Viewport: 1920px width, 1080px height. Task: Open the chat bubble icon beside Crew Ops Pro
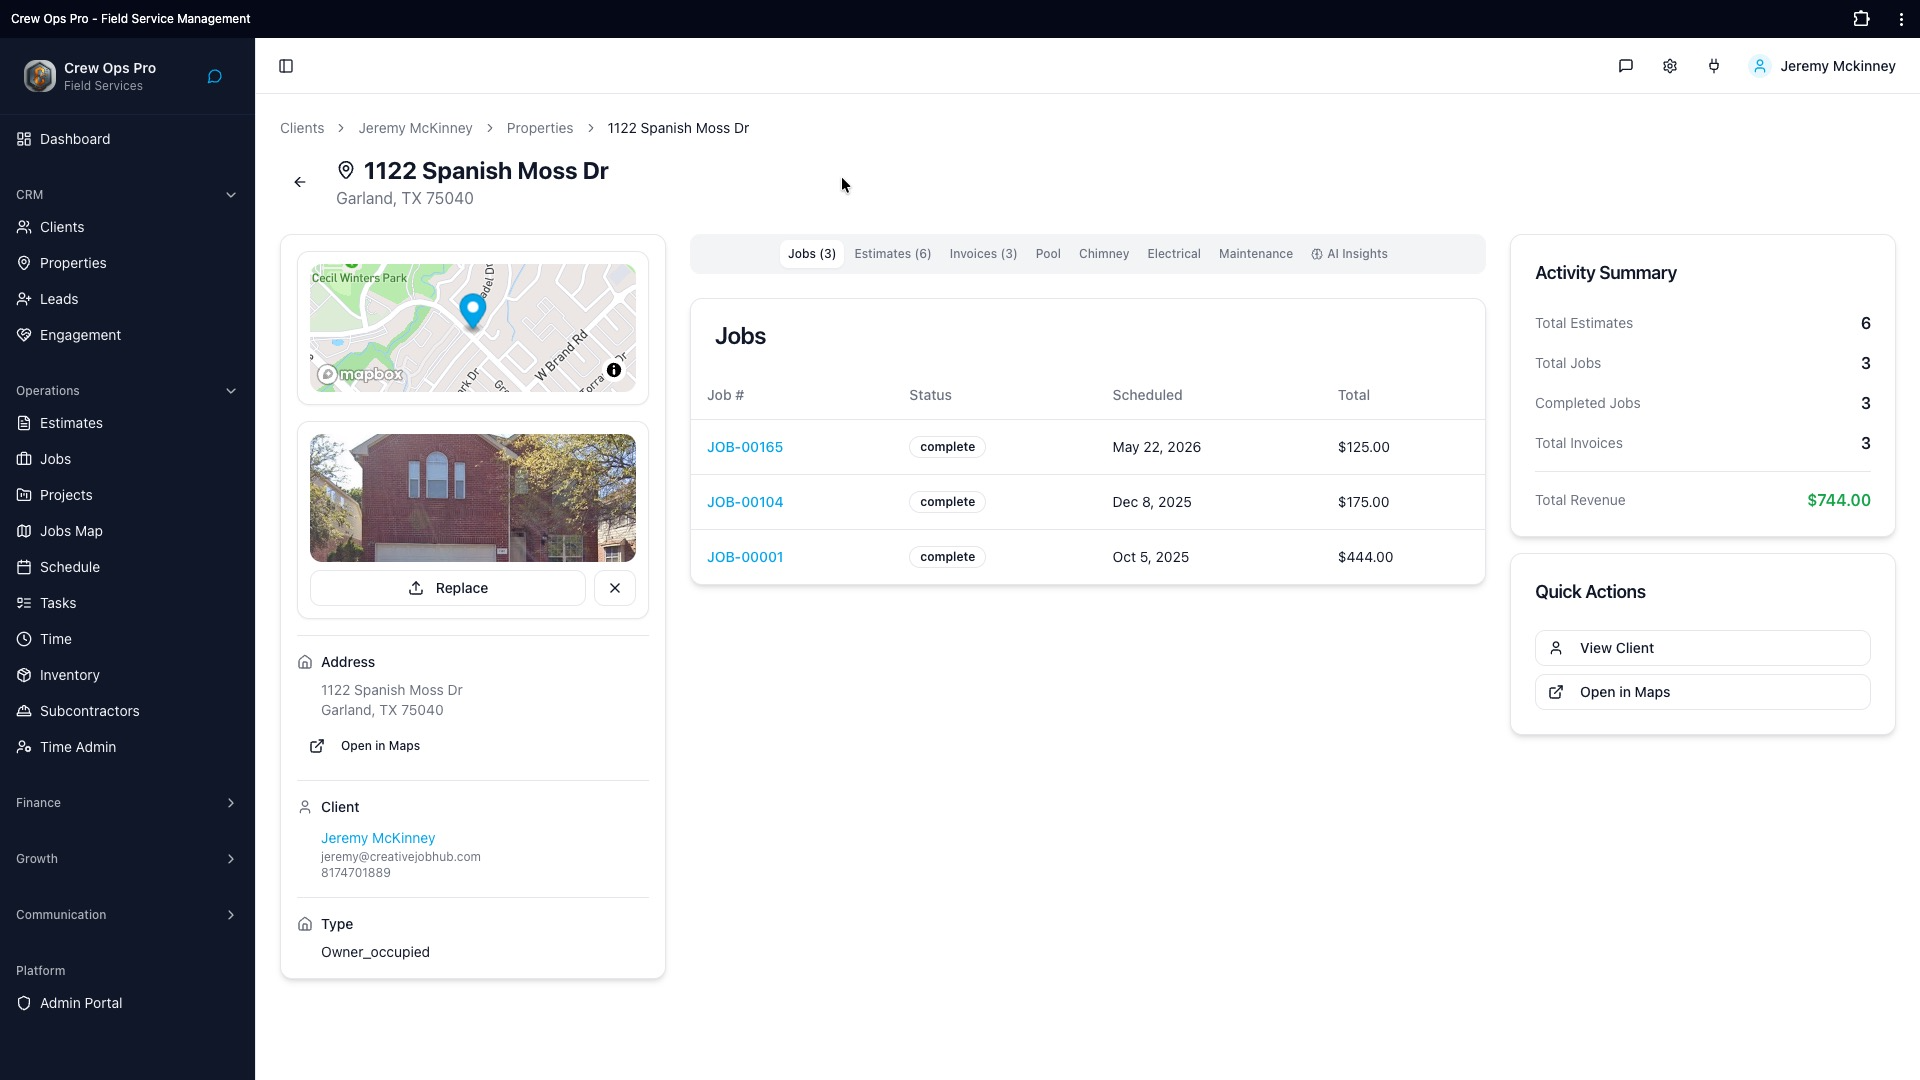[x=215, y=77]
